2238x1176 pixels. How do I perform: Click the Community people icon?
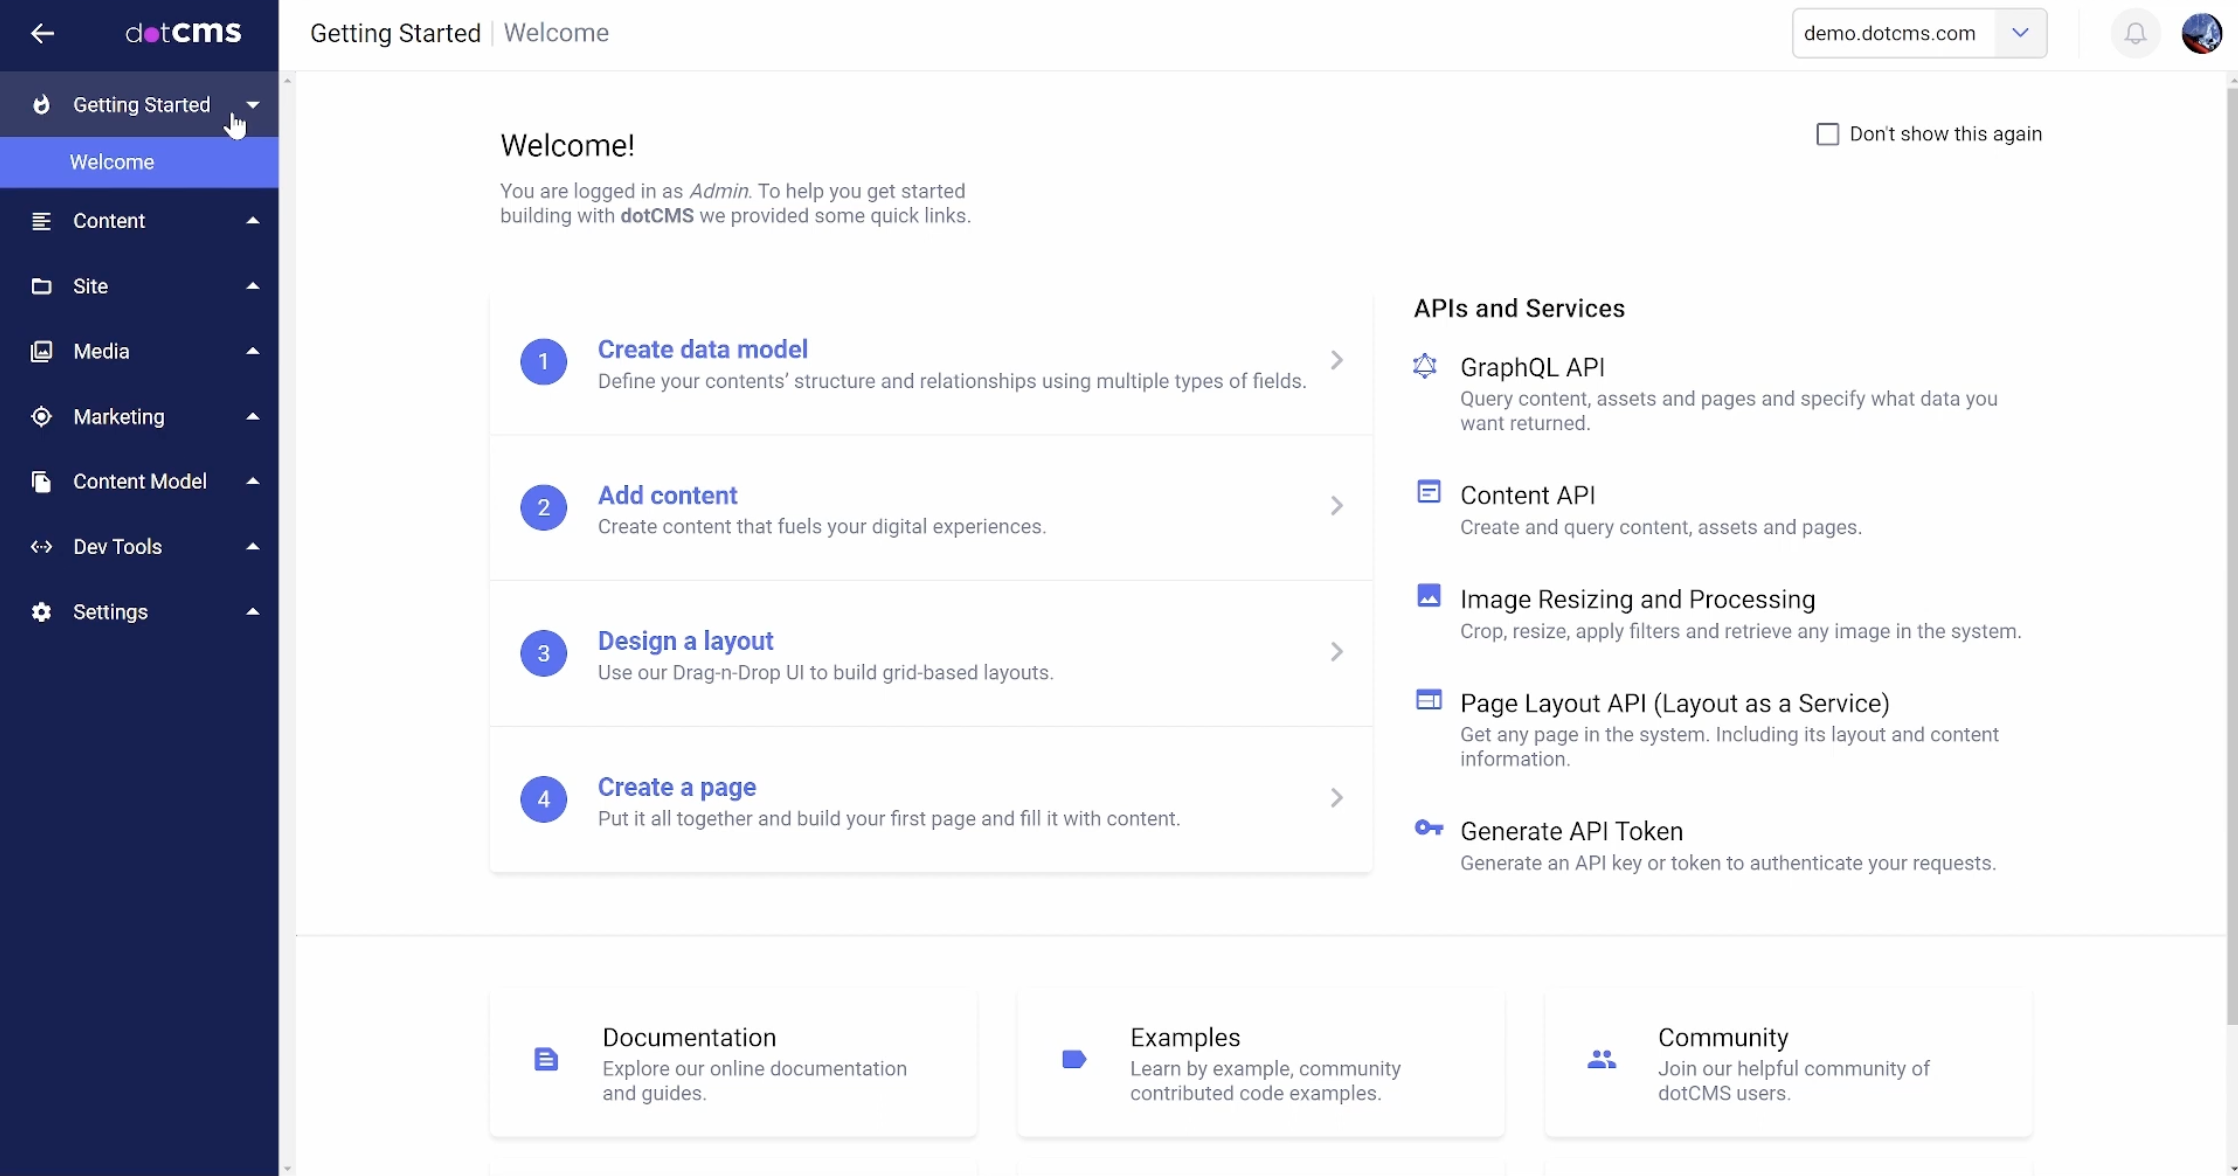point(1602,1059)
